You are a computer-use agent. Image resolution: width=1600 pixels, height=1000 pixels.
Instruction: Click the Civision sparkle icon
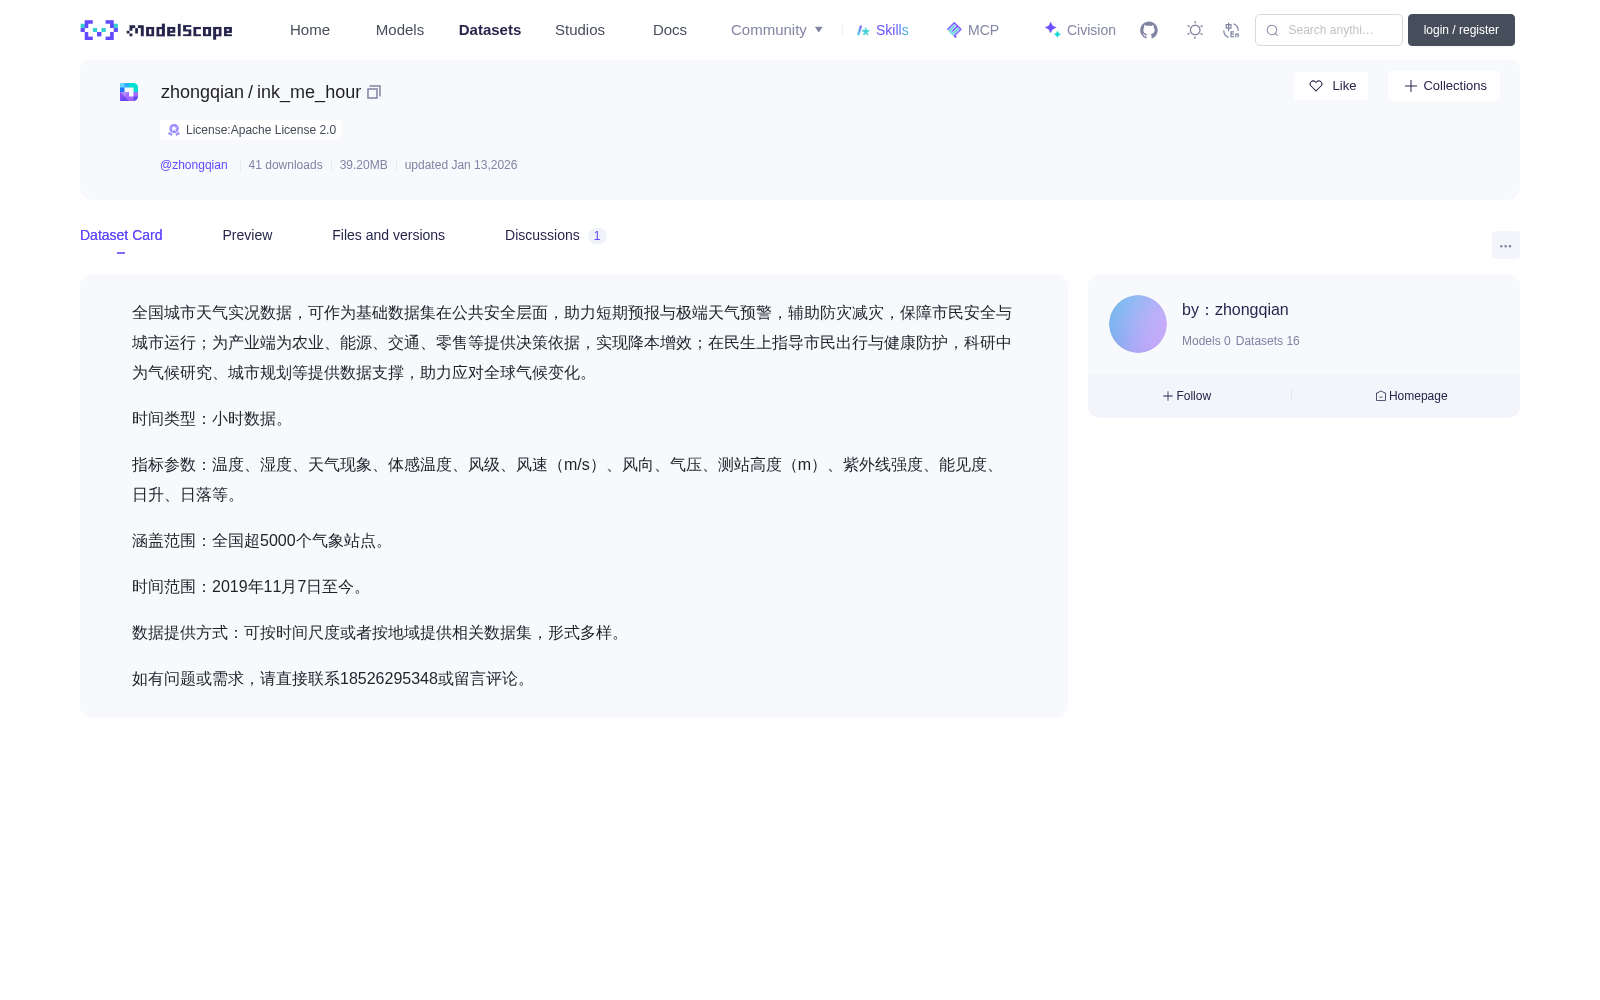point(1052,30)
